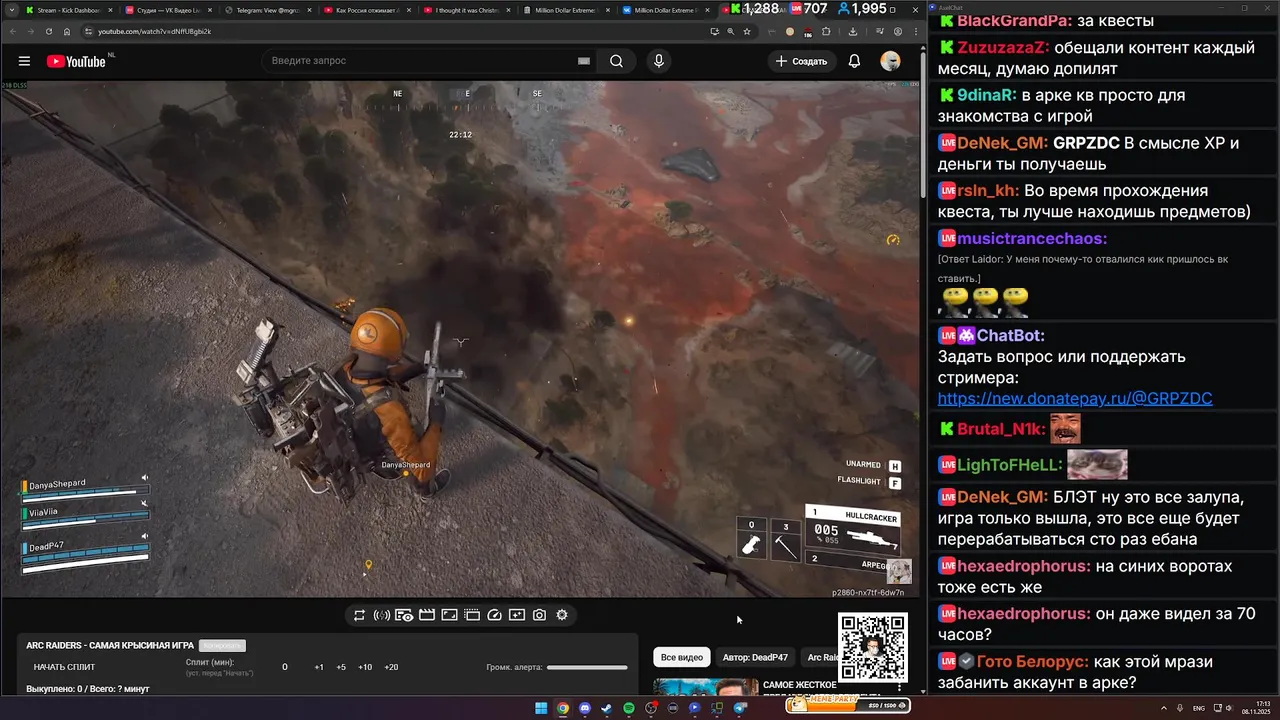
Task: Click the add-screen plus icon in overlay toolbar
Action: point(517,615)
